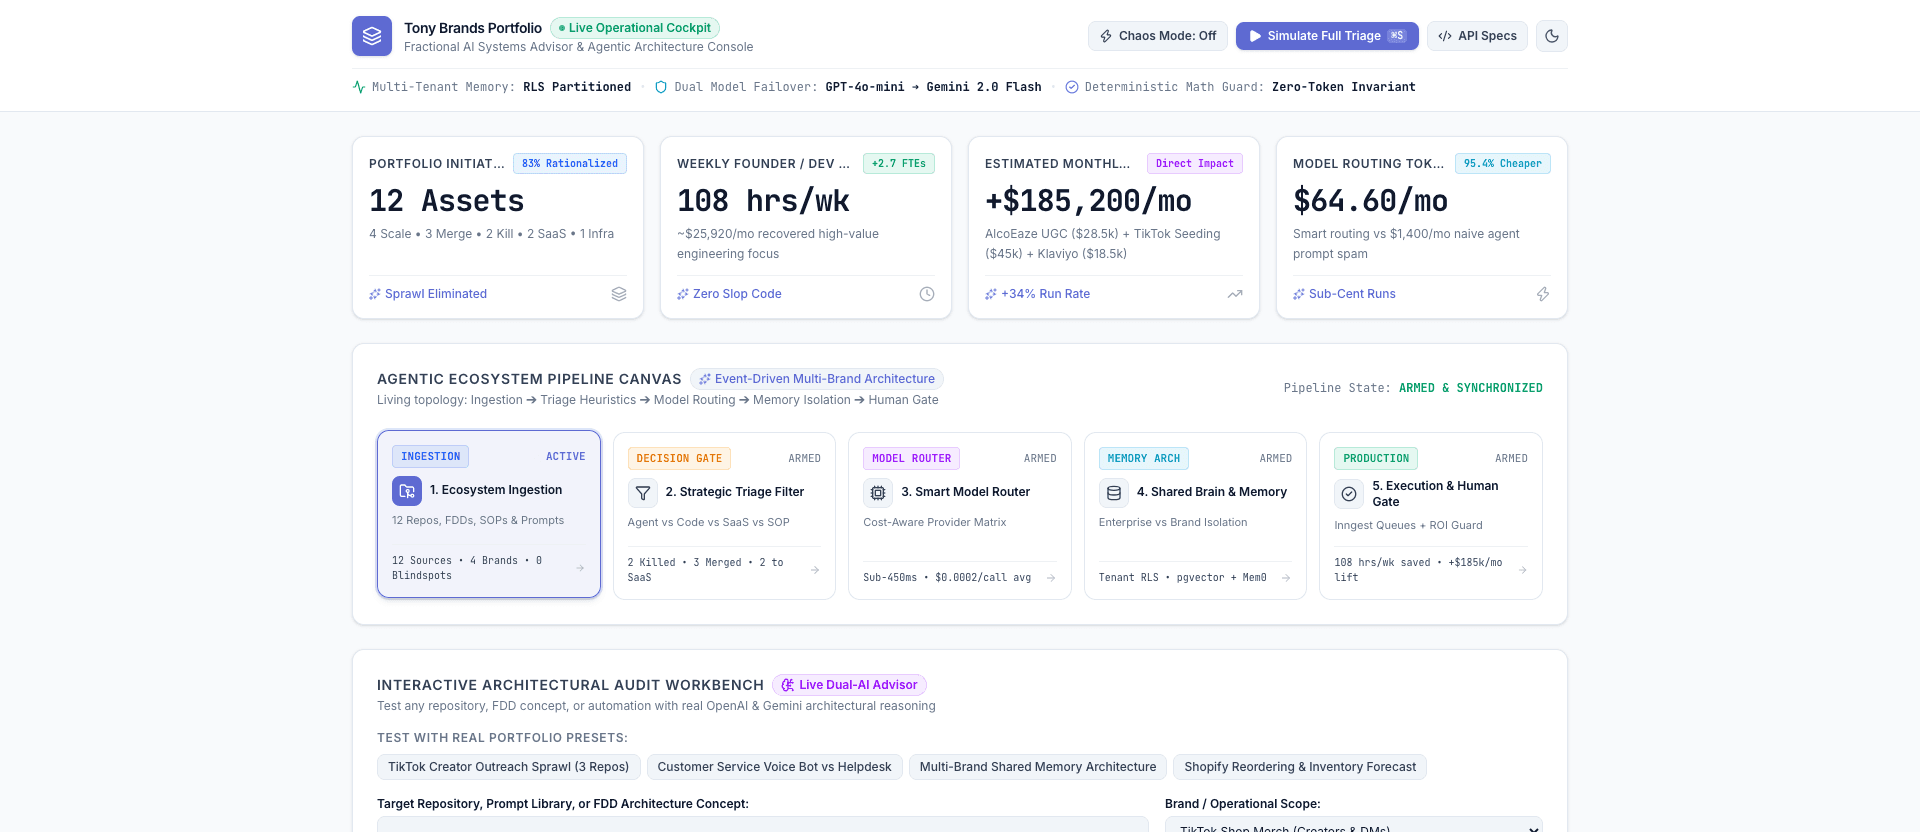The image size is (1920, 832).
Task: Select TikTok Creator Outreach Sprawl preset
Action: coord(509,767)
